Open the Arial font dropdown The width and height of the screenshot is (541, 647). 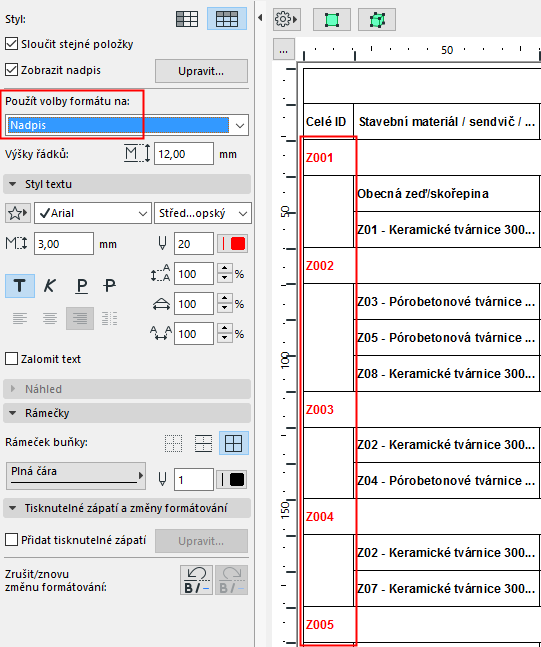pyautogui.click(x=93, y=213)
